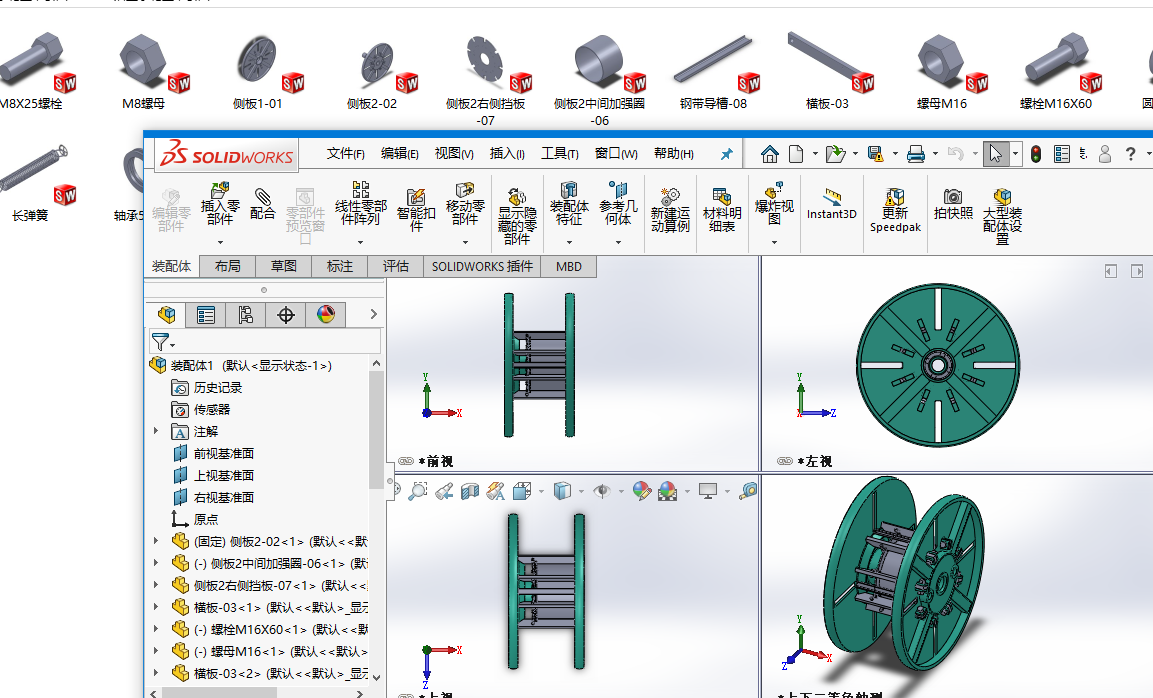This screenshot has width=1153, height=698.
Task: Open DimXpertManager crosshair tab
Action: 285,315
